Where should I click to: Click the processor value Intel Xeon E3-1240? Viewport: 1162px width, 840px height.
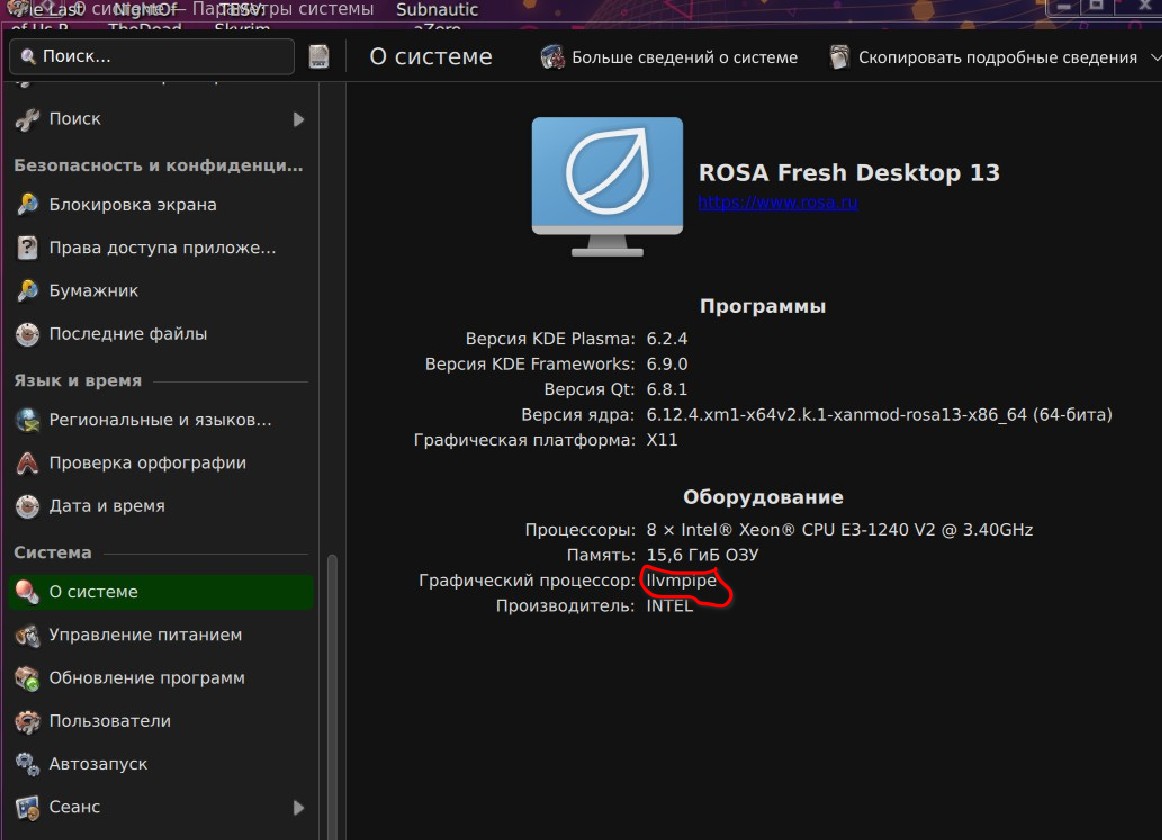(x=840, y=530)
